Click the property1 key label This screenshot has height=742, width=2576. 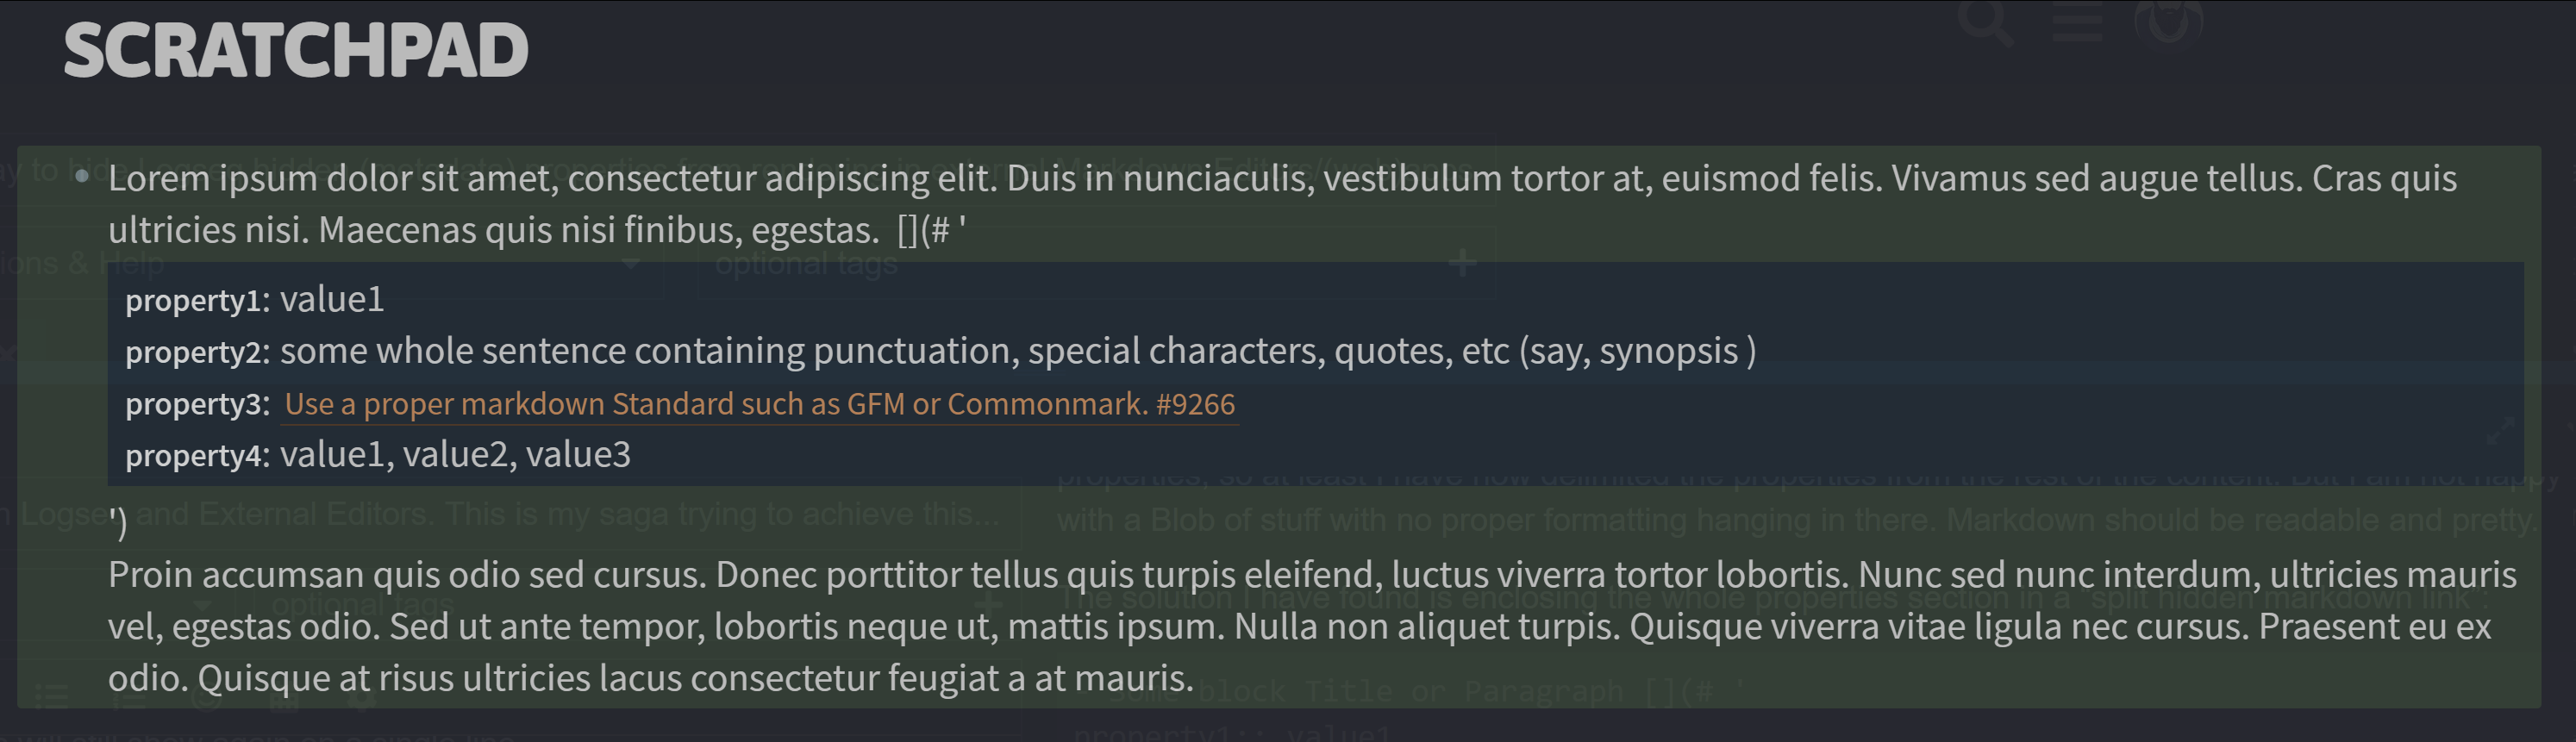[197, 300]
